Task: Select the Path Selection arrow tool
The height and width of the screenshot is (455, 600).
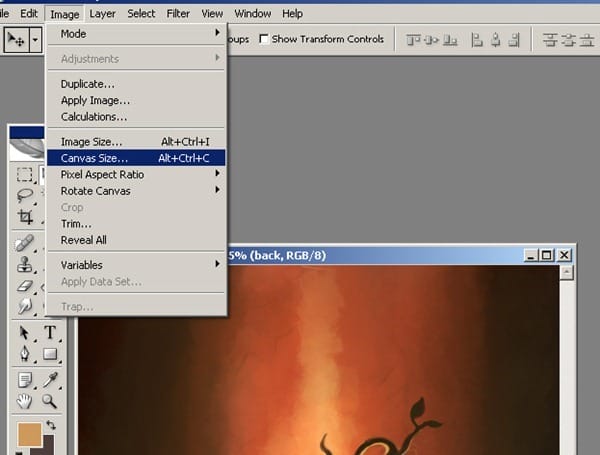Action: pyautogui.click(x=24, y=332)
